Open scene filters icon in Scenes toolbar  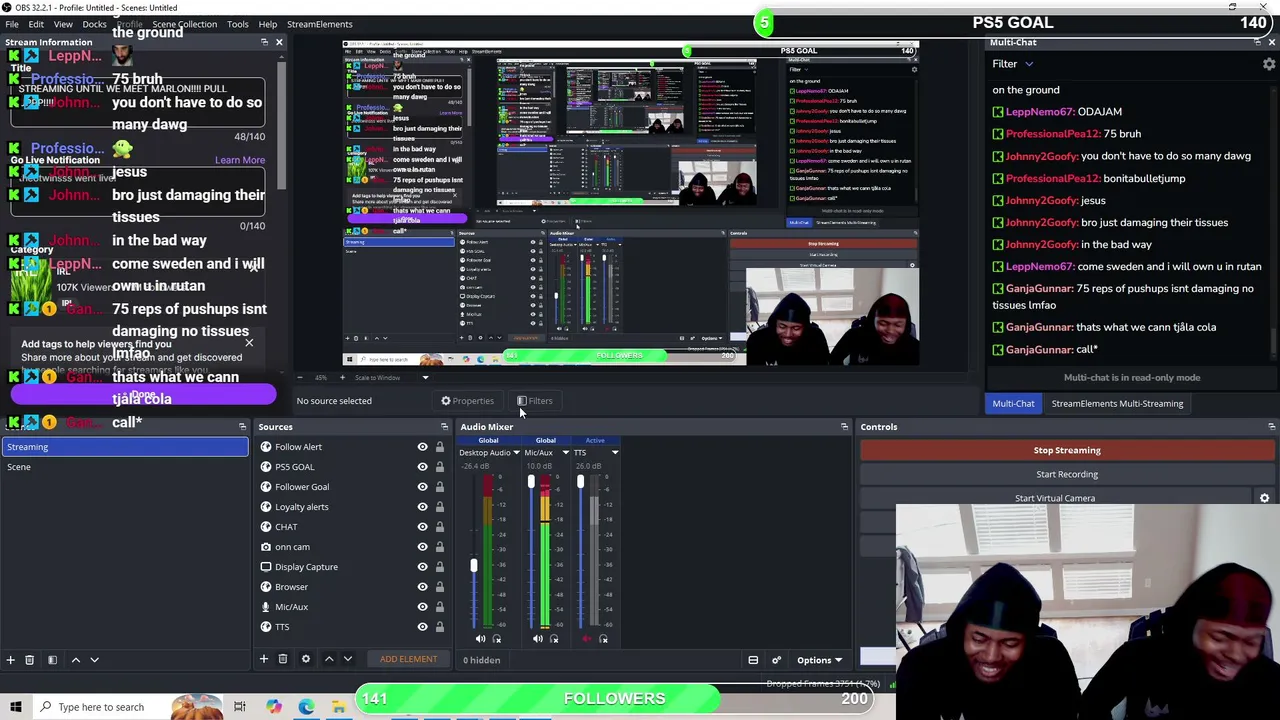click(52, 660)
